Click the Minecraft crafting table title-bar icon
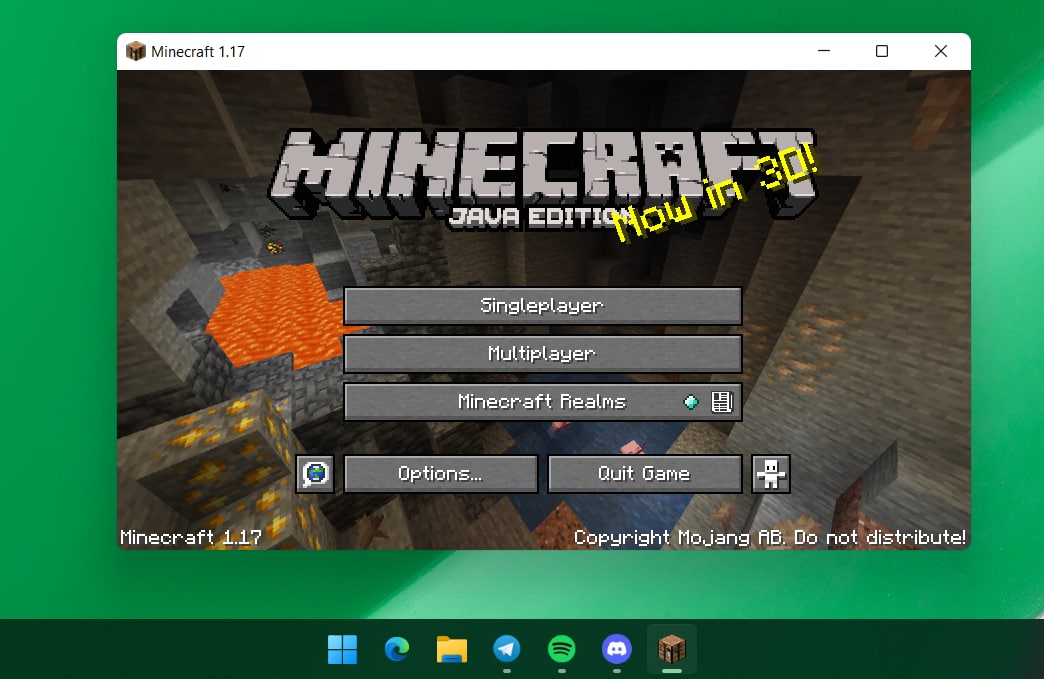Image resolution: width=1044 pixels, height=679 pixels. coord(136,51)
